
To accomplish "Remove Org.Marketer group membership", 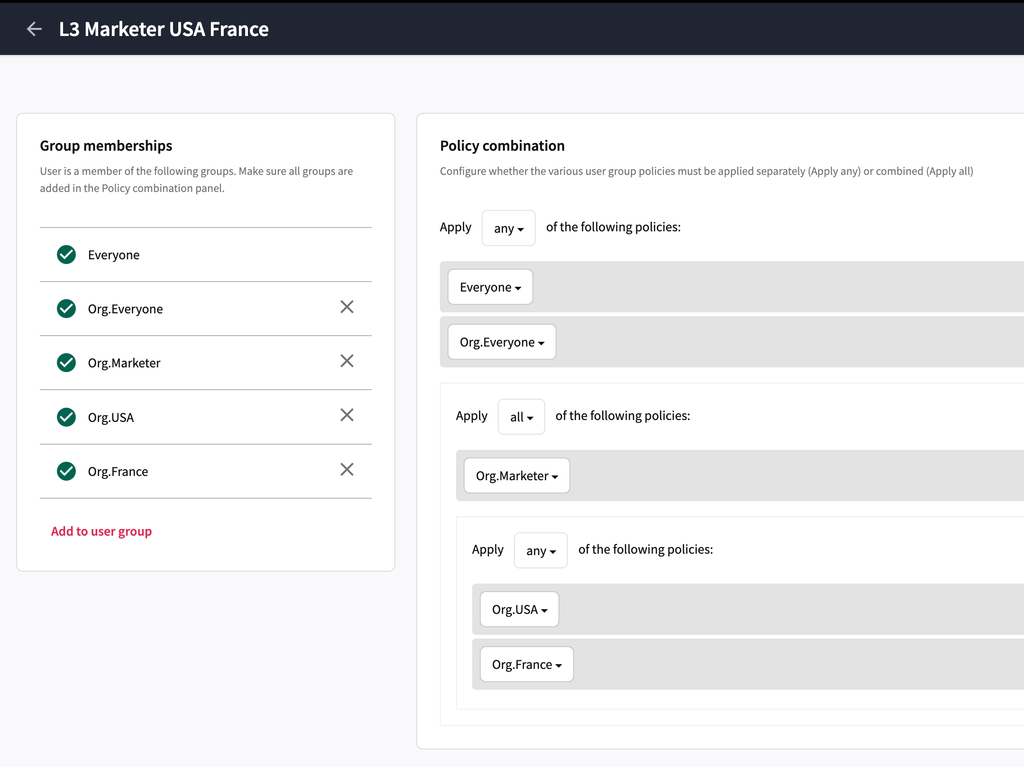I will [x=347, y=361].
